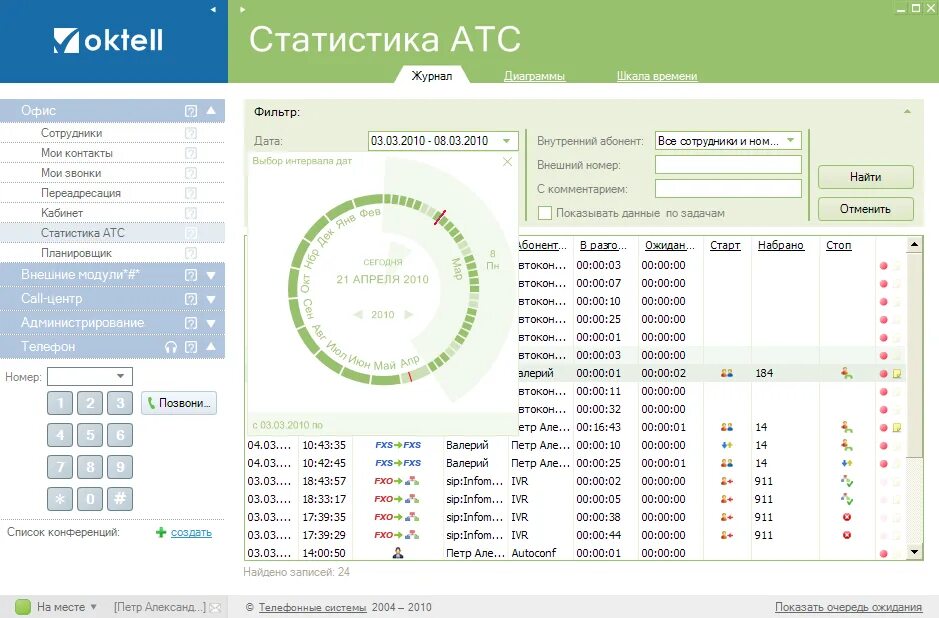This screenshot has height=618, width=939.
Task: Click the stop icon in row 18:43:57
Action: (847, 481)
